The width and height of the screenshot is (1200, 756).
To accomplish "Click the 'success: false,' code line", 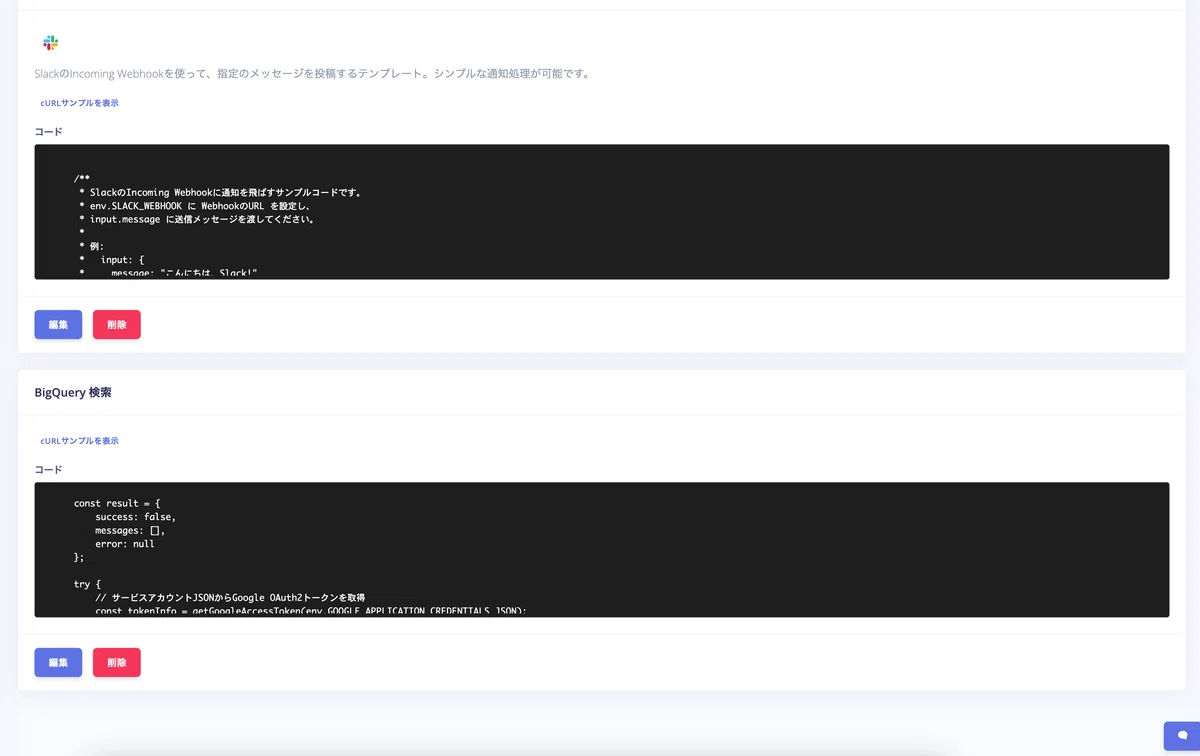I will point(136,517).
